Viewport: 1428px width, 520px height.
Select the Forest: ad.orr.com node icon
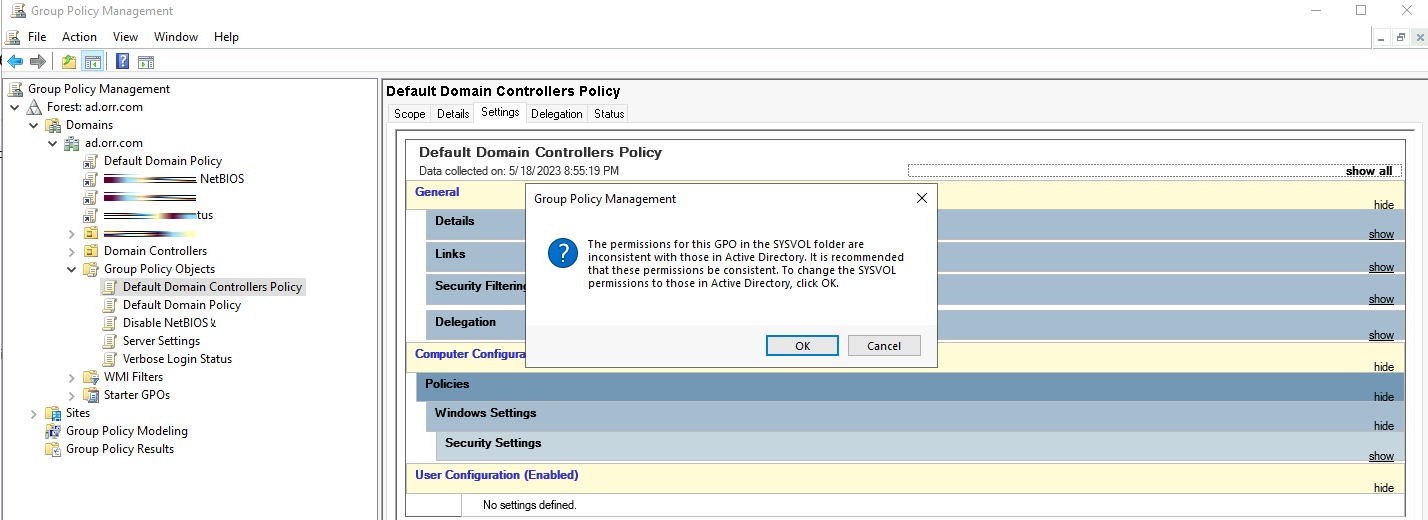pyautogui.click(x=35, y=107)
